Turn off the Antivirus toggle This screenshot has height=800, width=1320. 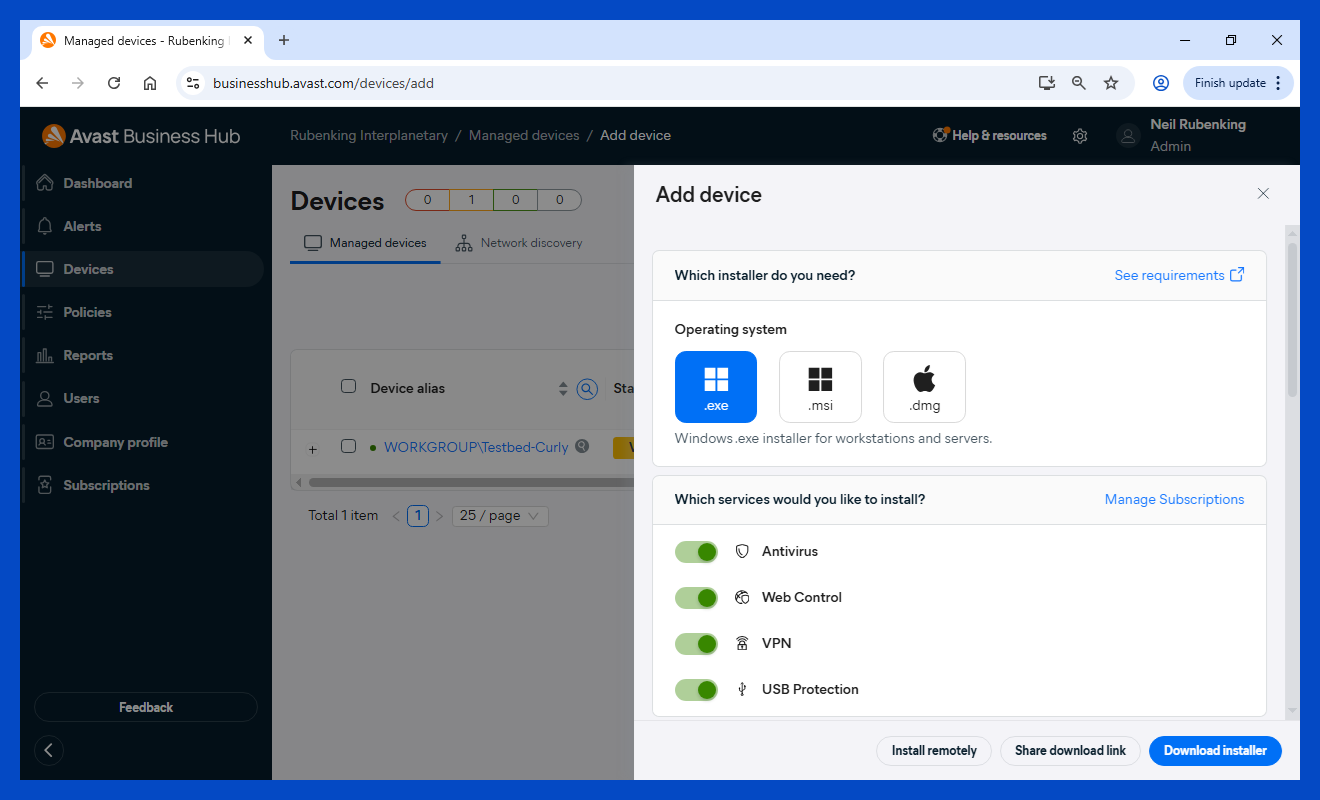pyautogui.click(x=696, y=551)
